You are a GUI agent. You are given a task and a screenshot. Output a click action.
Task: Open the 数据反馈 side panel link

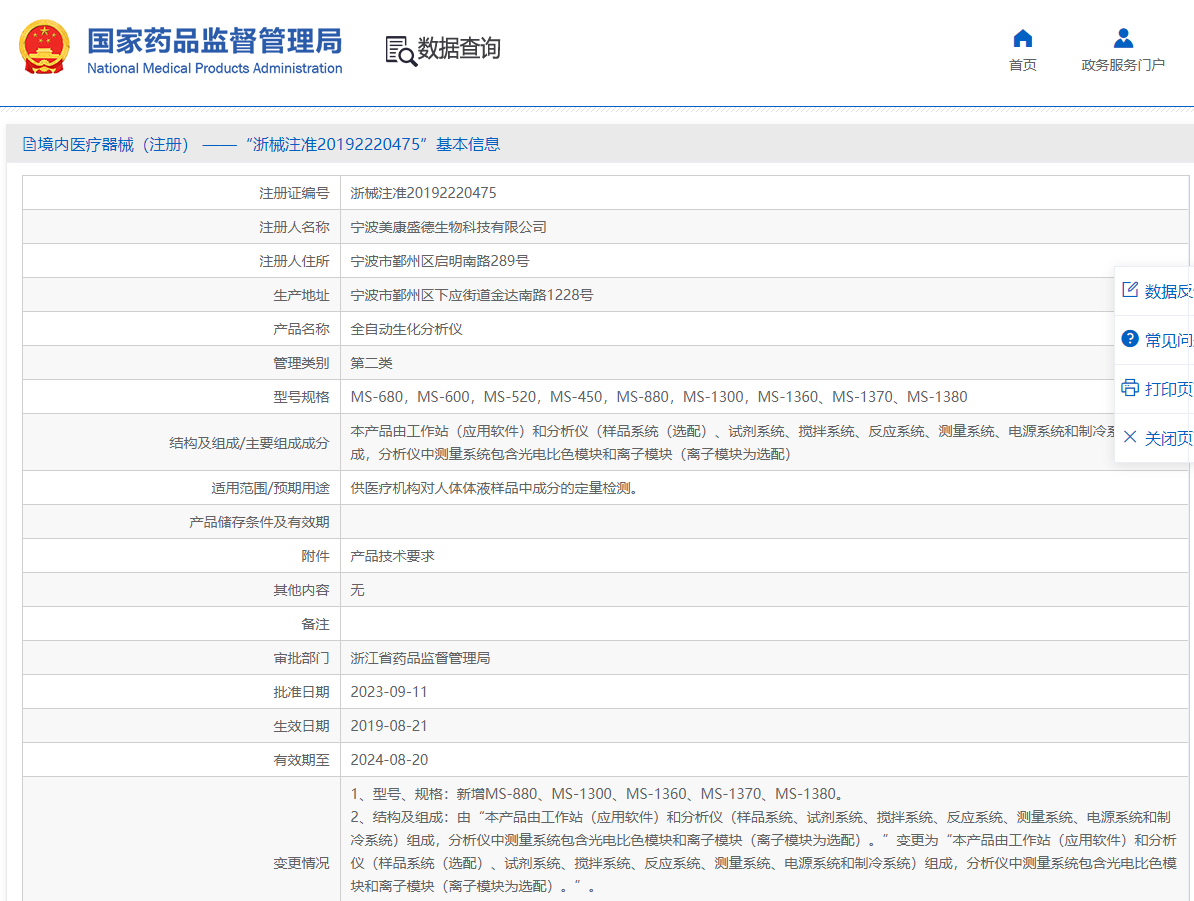[1169, 292]
